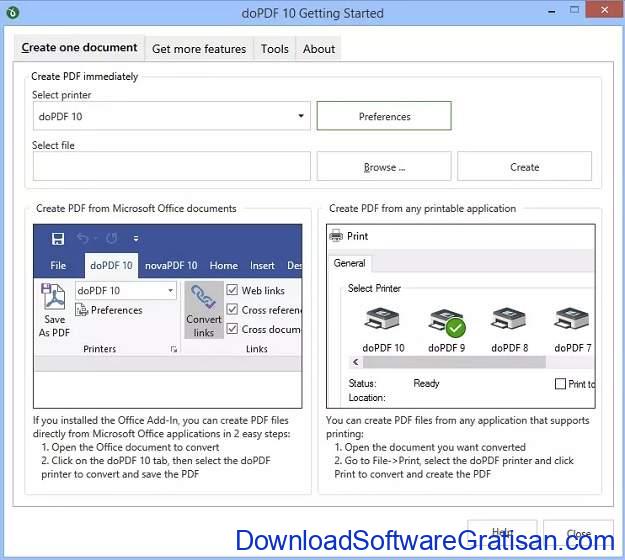This screenshot has height=560, width=625.
Task: Select the doPDF 10 ribbon tab
Action: (x=111, y=265)
